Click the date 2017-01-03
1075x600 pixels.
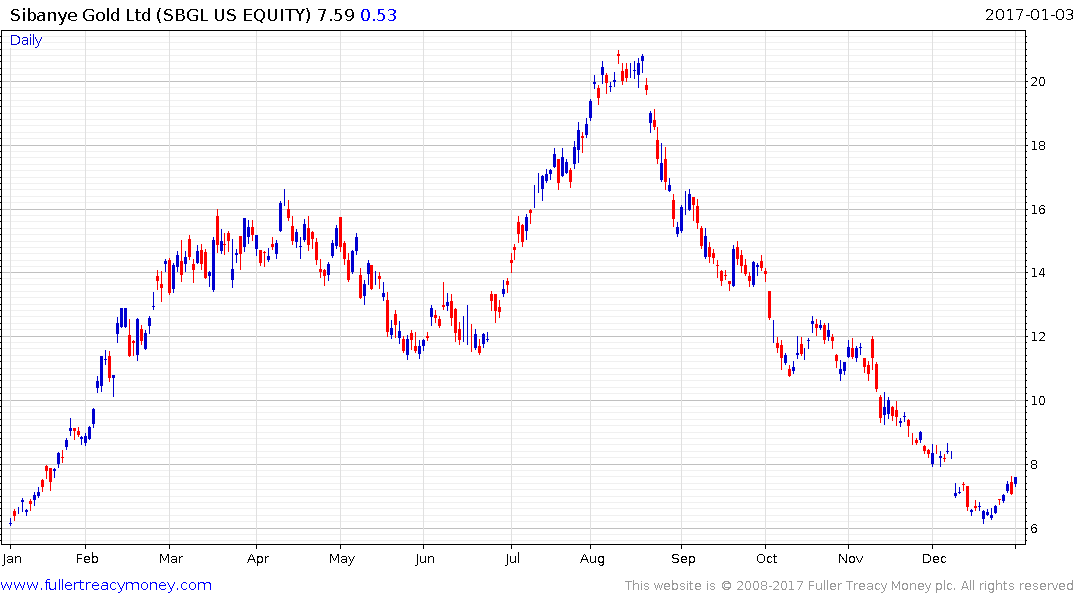point(1028,14)
